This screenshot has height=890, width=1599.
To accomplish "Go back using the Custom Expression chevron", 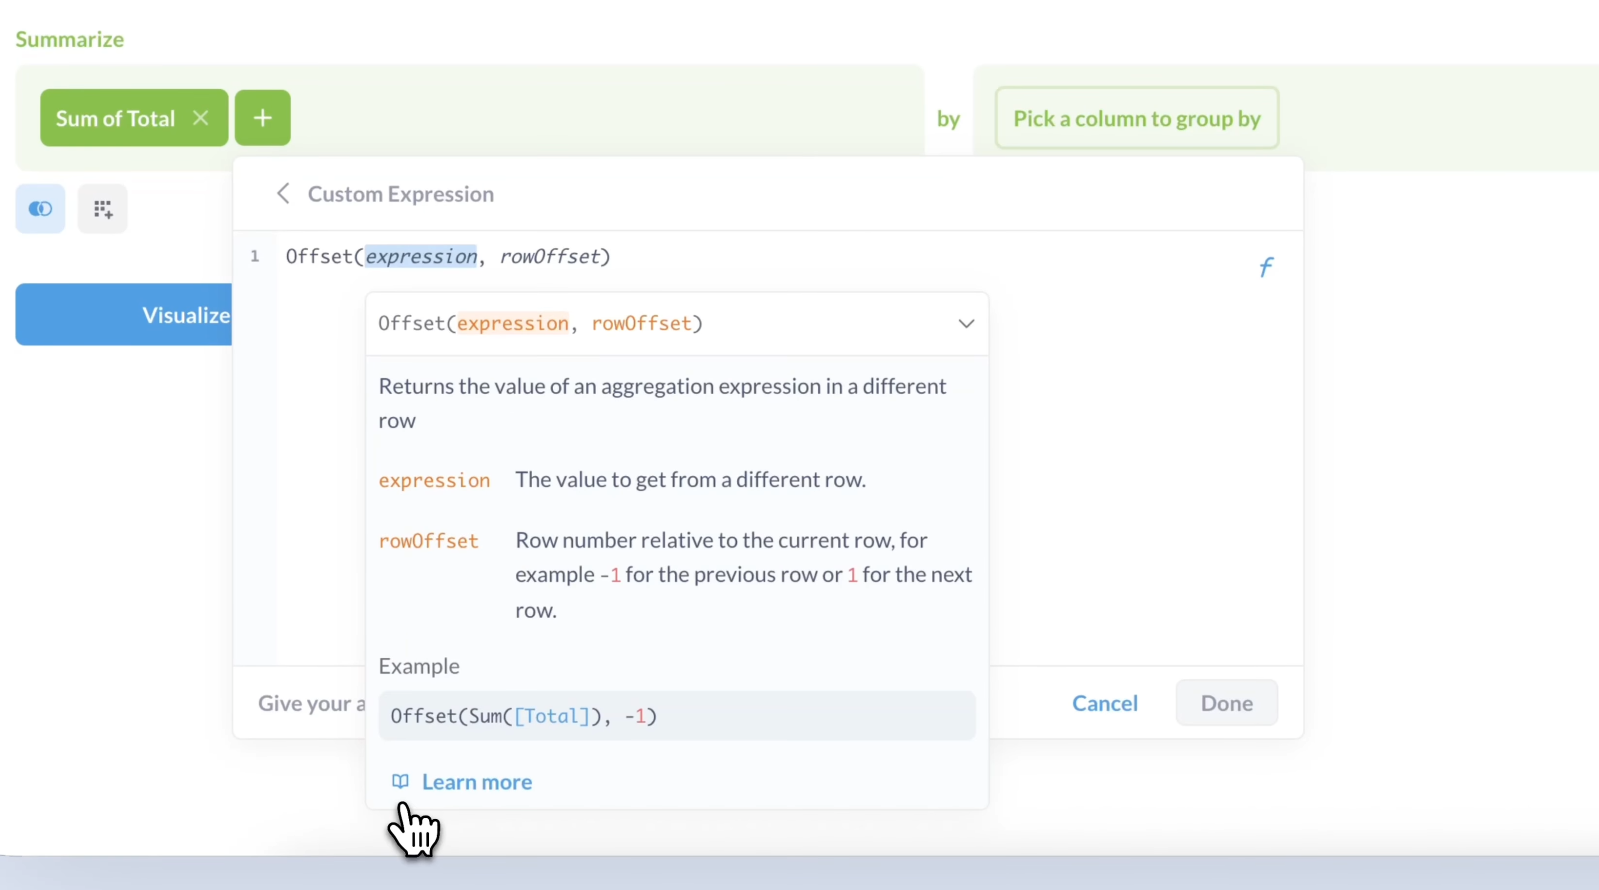I will 283,194.
